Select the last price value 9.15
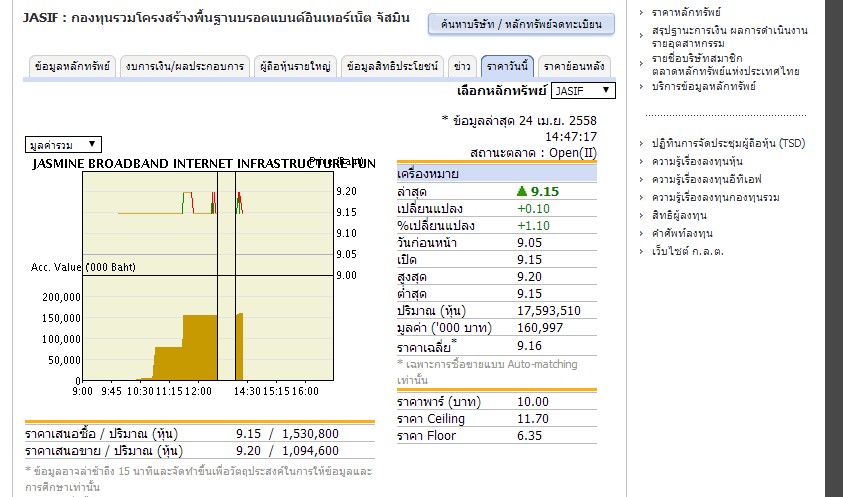843x497 pixels. click(545, 191)
